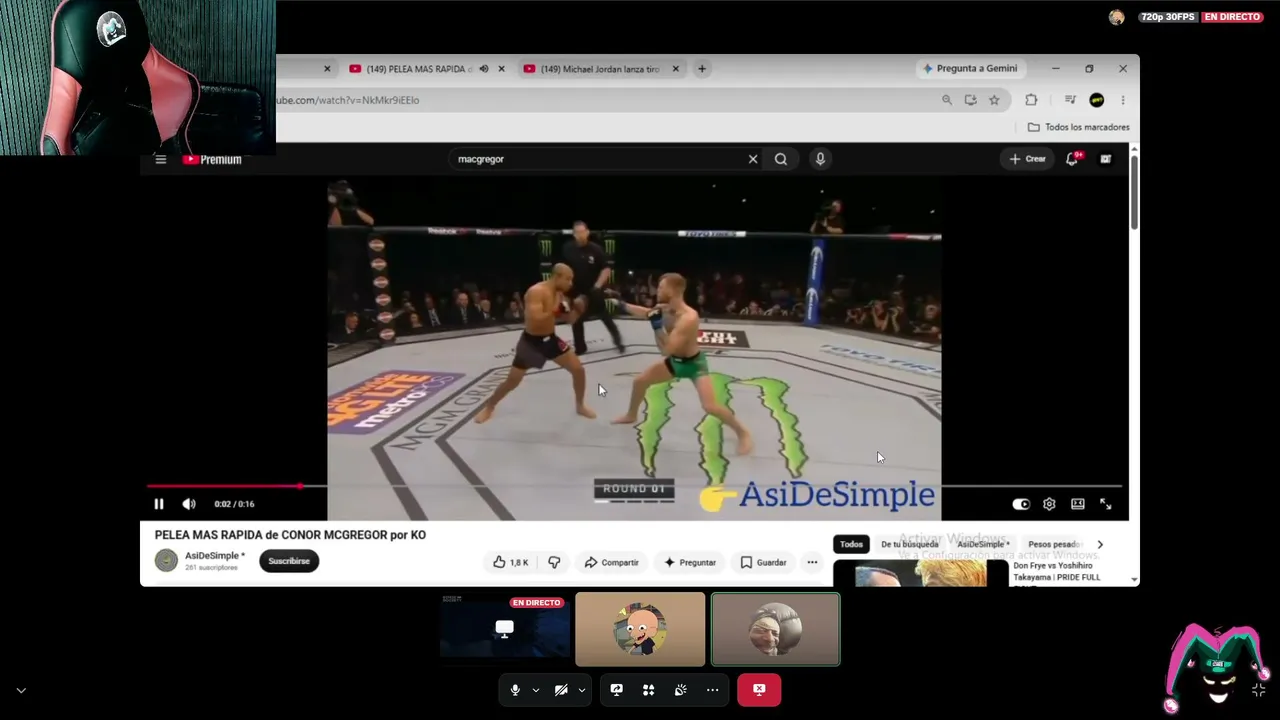Select the Todos filter chip
1280x720 pixels.
point(851,544)
